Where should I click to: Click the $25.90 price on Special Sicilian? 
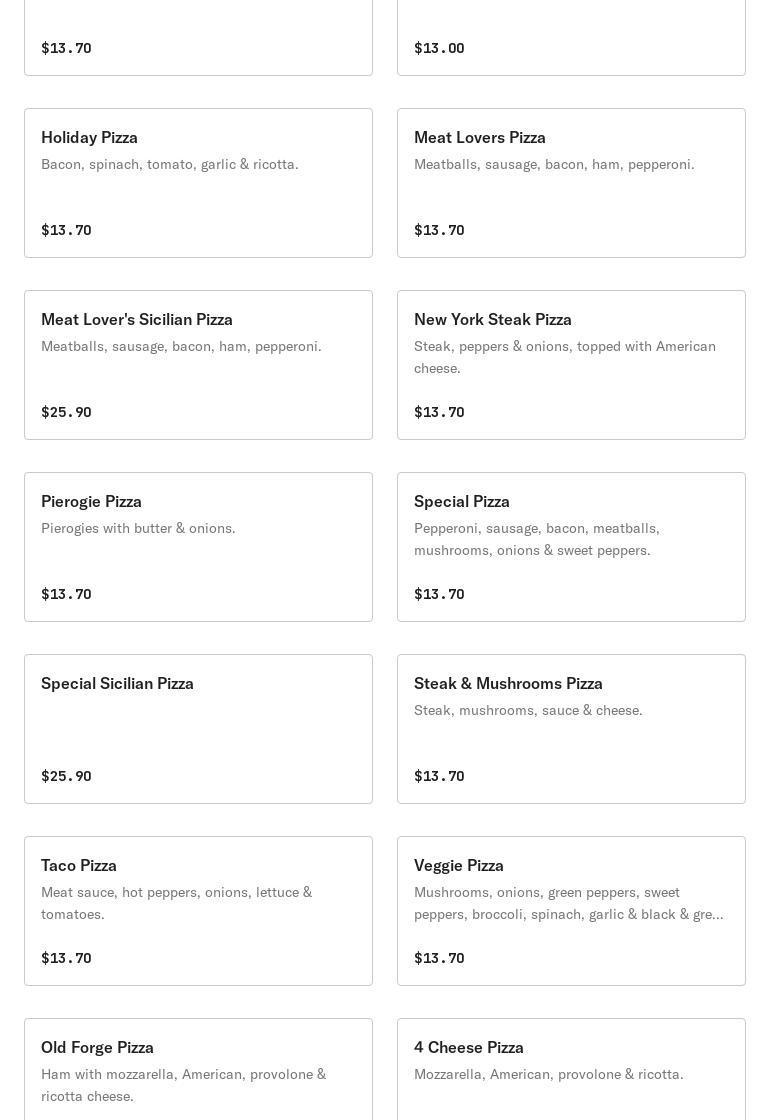pos(66,776)
